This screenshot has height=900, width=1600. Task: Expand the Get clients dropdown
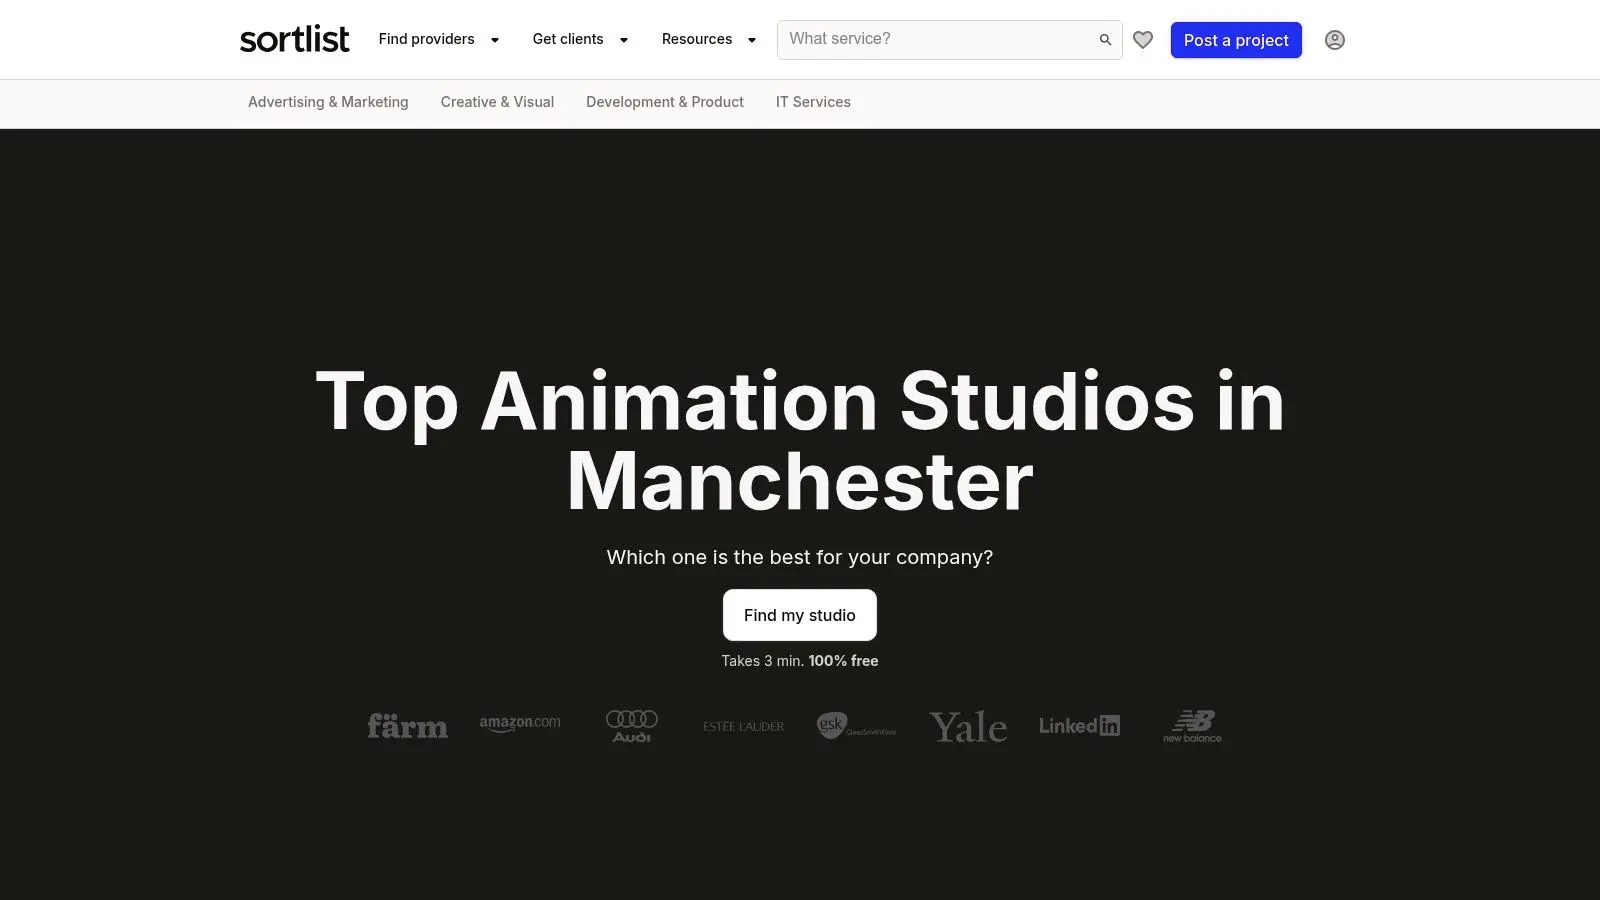[580, 40]
